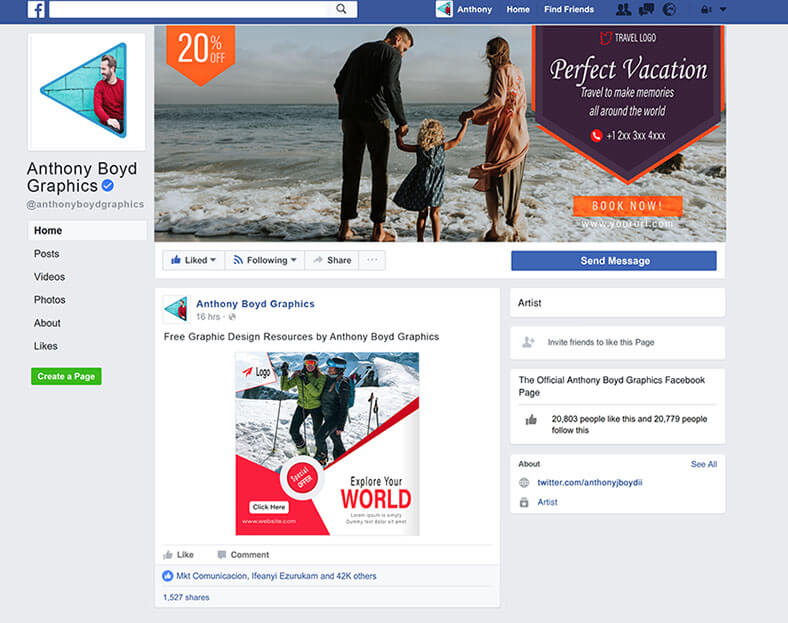Open the Photos tab in sidebar
The width and height of the screenshot is (788, 623).
coord(49,300)
